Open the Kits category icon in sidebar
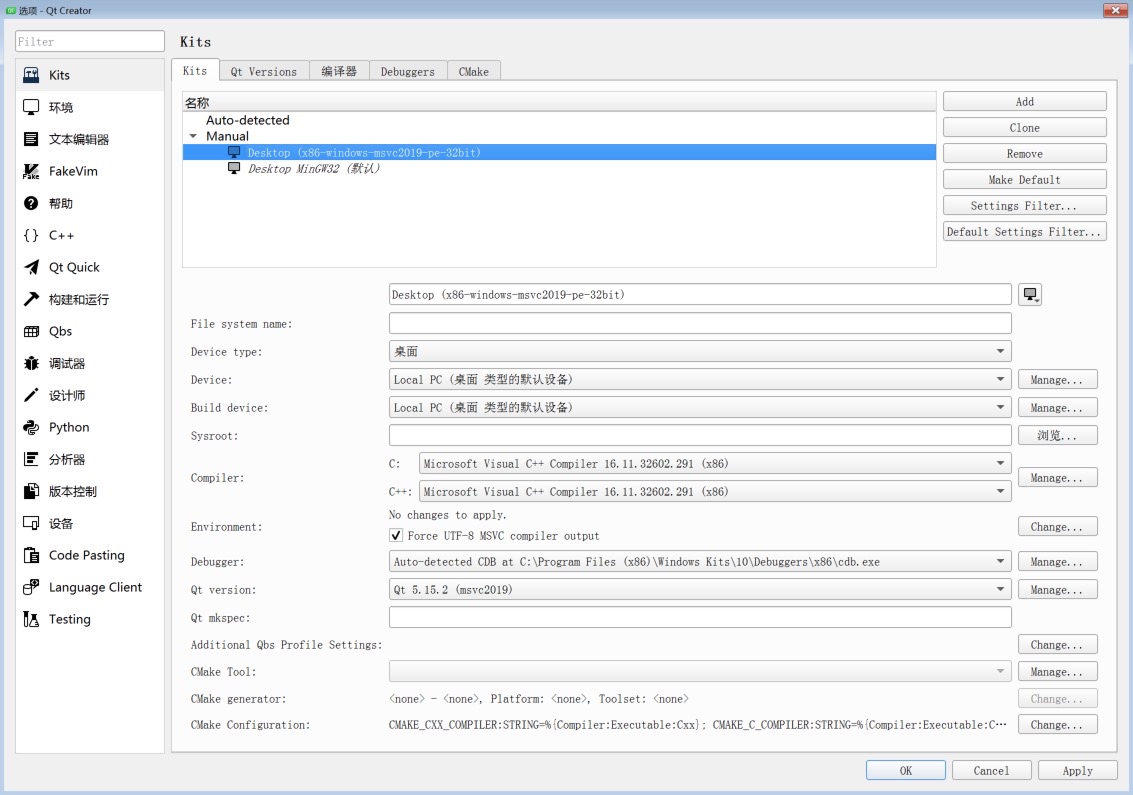 31,75
